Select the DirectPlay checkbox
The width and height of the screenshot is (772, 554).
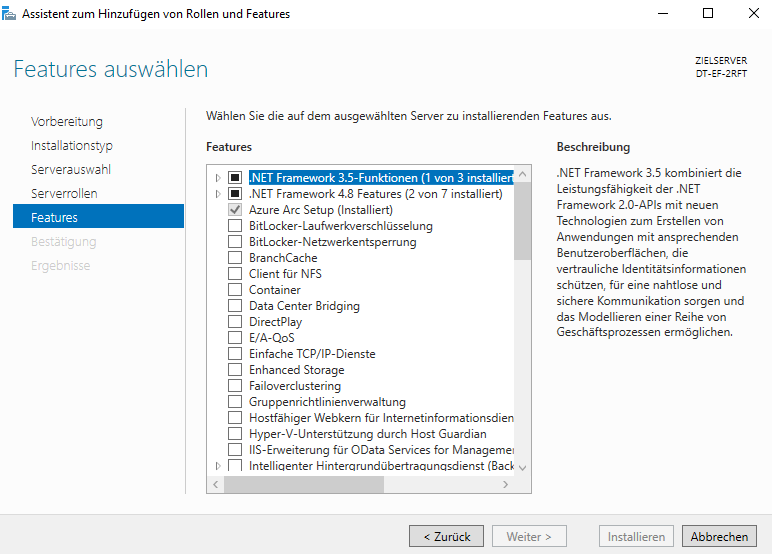point(235,322)
